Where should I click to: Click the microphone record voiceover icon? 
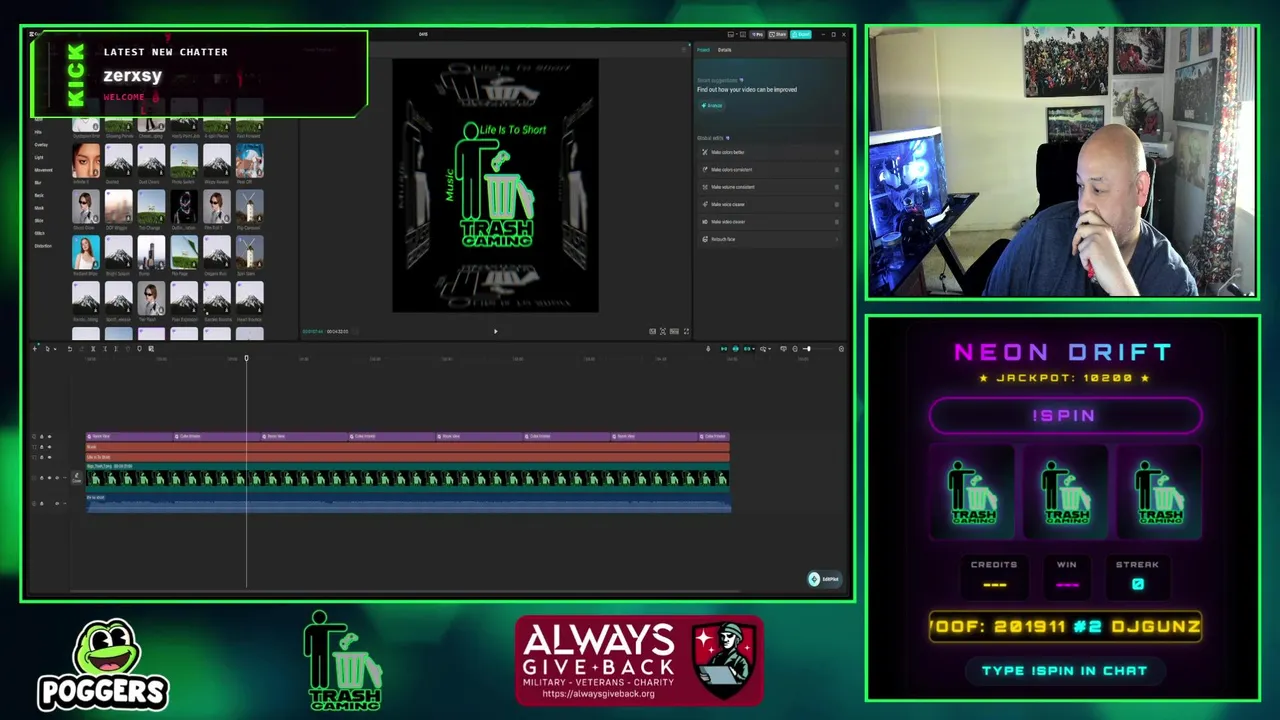click(708, 349)
